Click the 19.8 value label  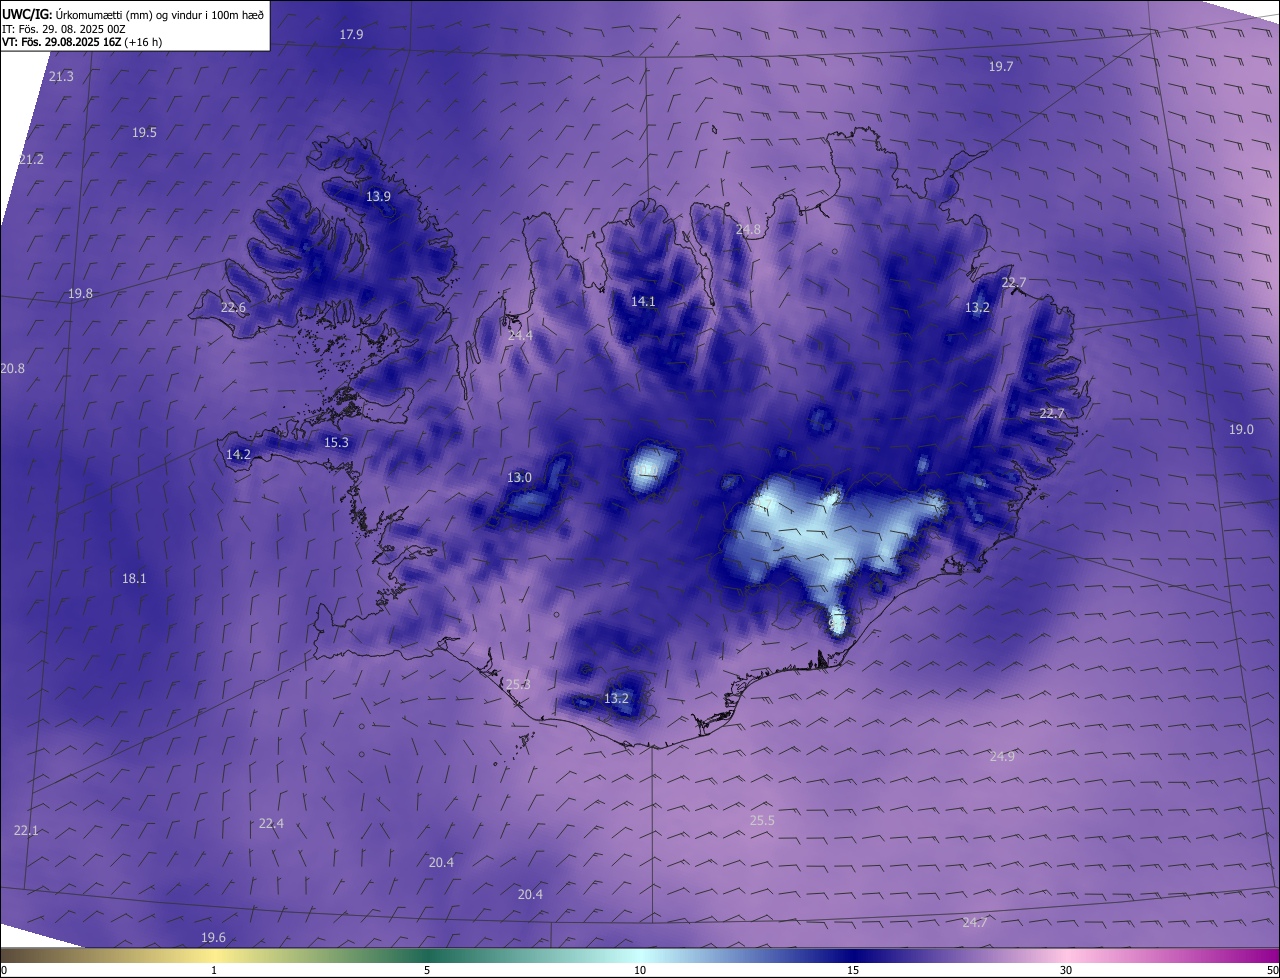point(80,293)
